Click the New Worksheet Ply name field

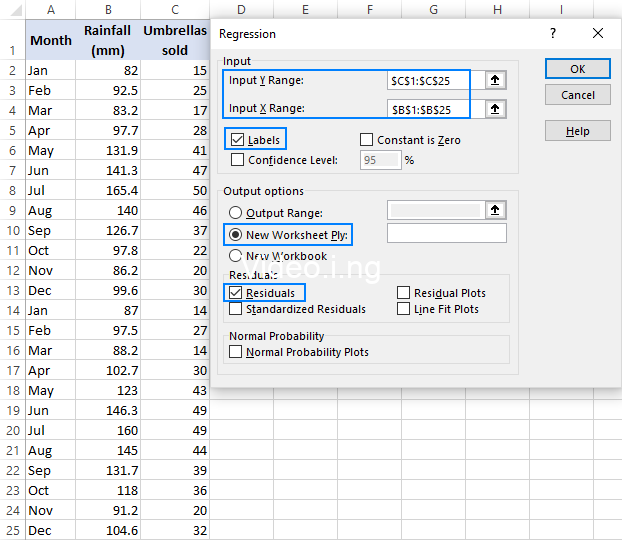[x=447, y=233]
